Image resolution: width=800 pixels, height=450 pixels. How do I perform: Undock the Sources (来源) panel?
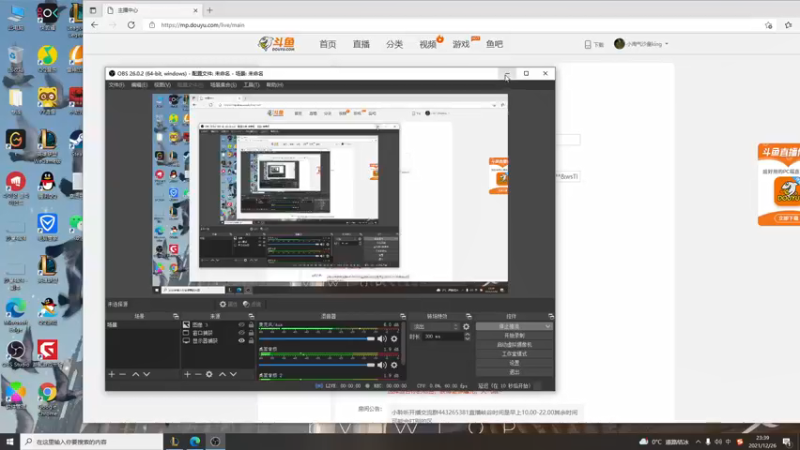click(x=251, y=316)
